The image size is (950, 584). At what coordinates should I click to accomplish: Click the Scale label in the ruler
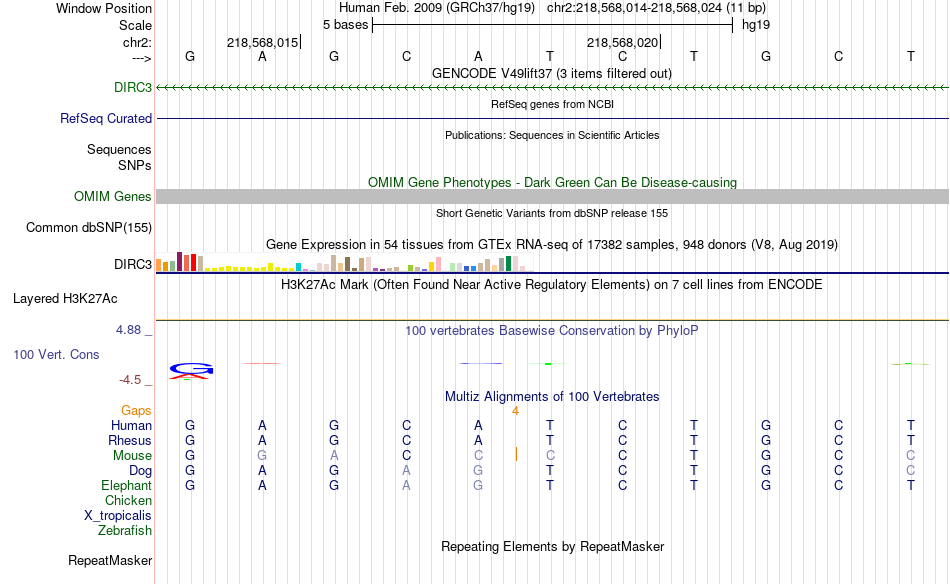coord(135,25)
